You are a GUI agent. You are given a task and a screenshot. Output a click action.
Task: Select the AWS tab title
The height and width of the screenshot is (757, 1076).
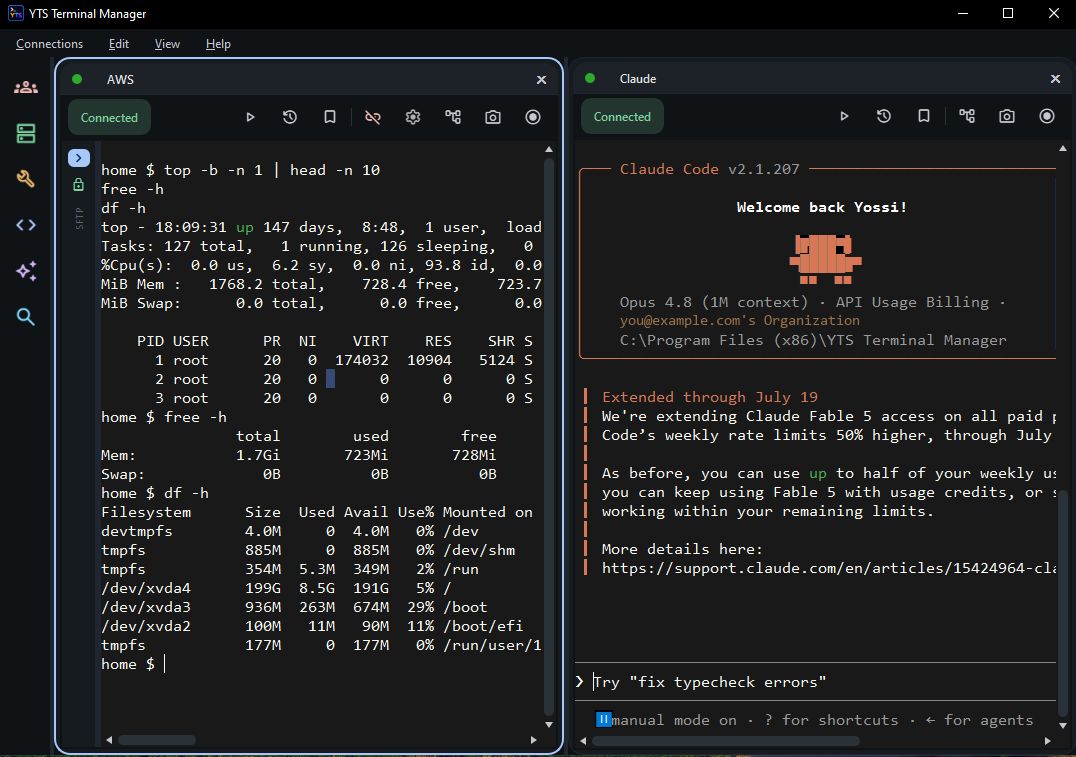[x=120, y=80]
